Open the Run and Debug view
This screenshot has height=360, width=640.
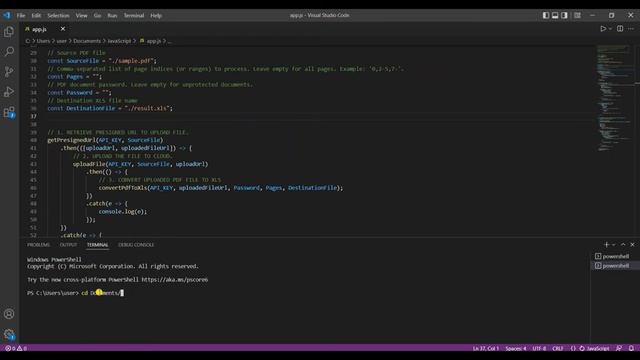[x=9, y=92]
